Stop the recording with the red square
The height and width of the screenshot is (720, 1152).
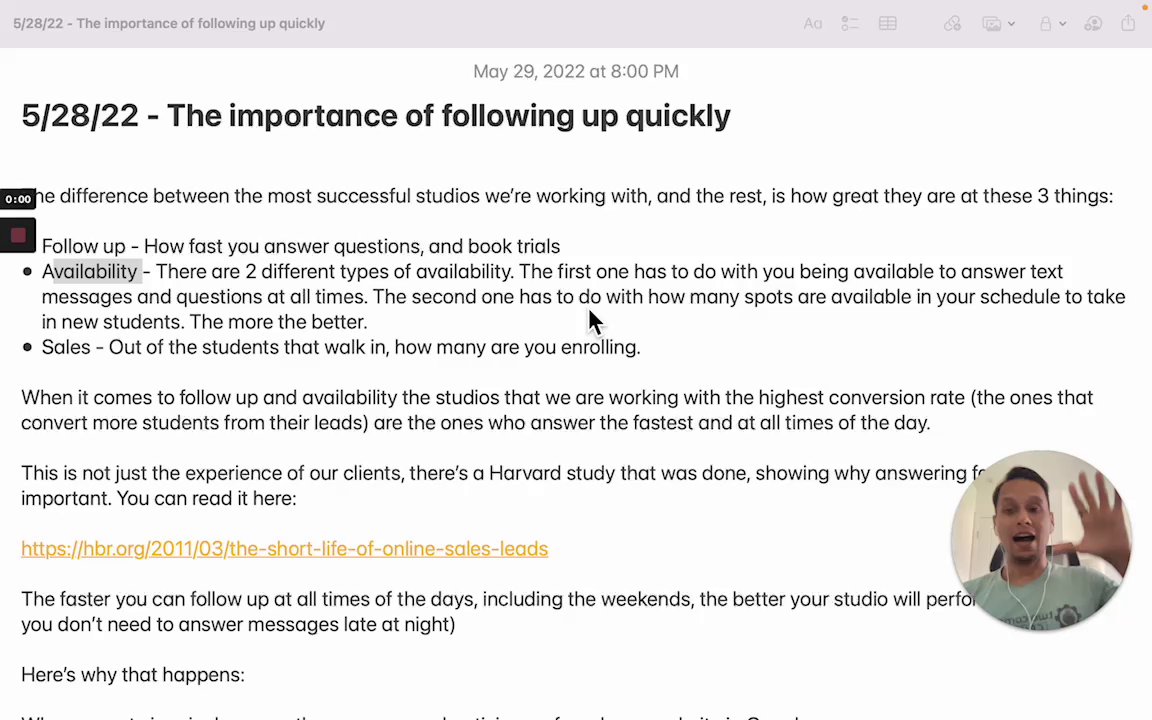point(18,236)
